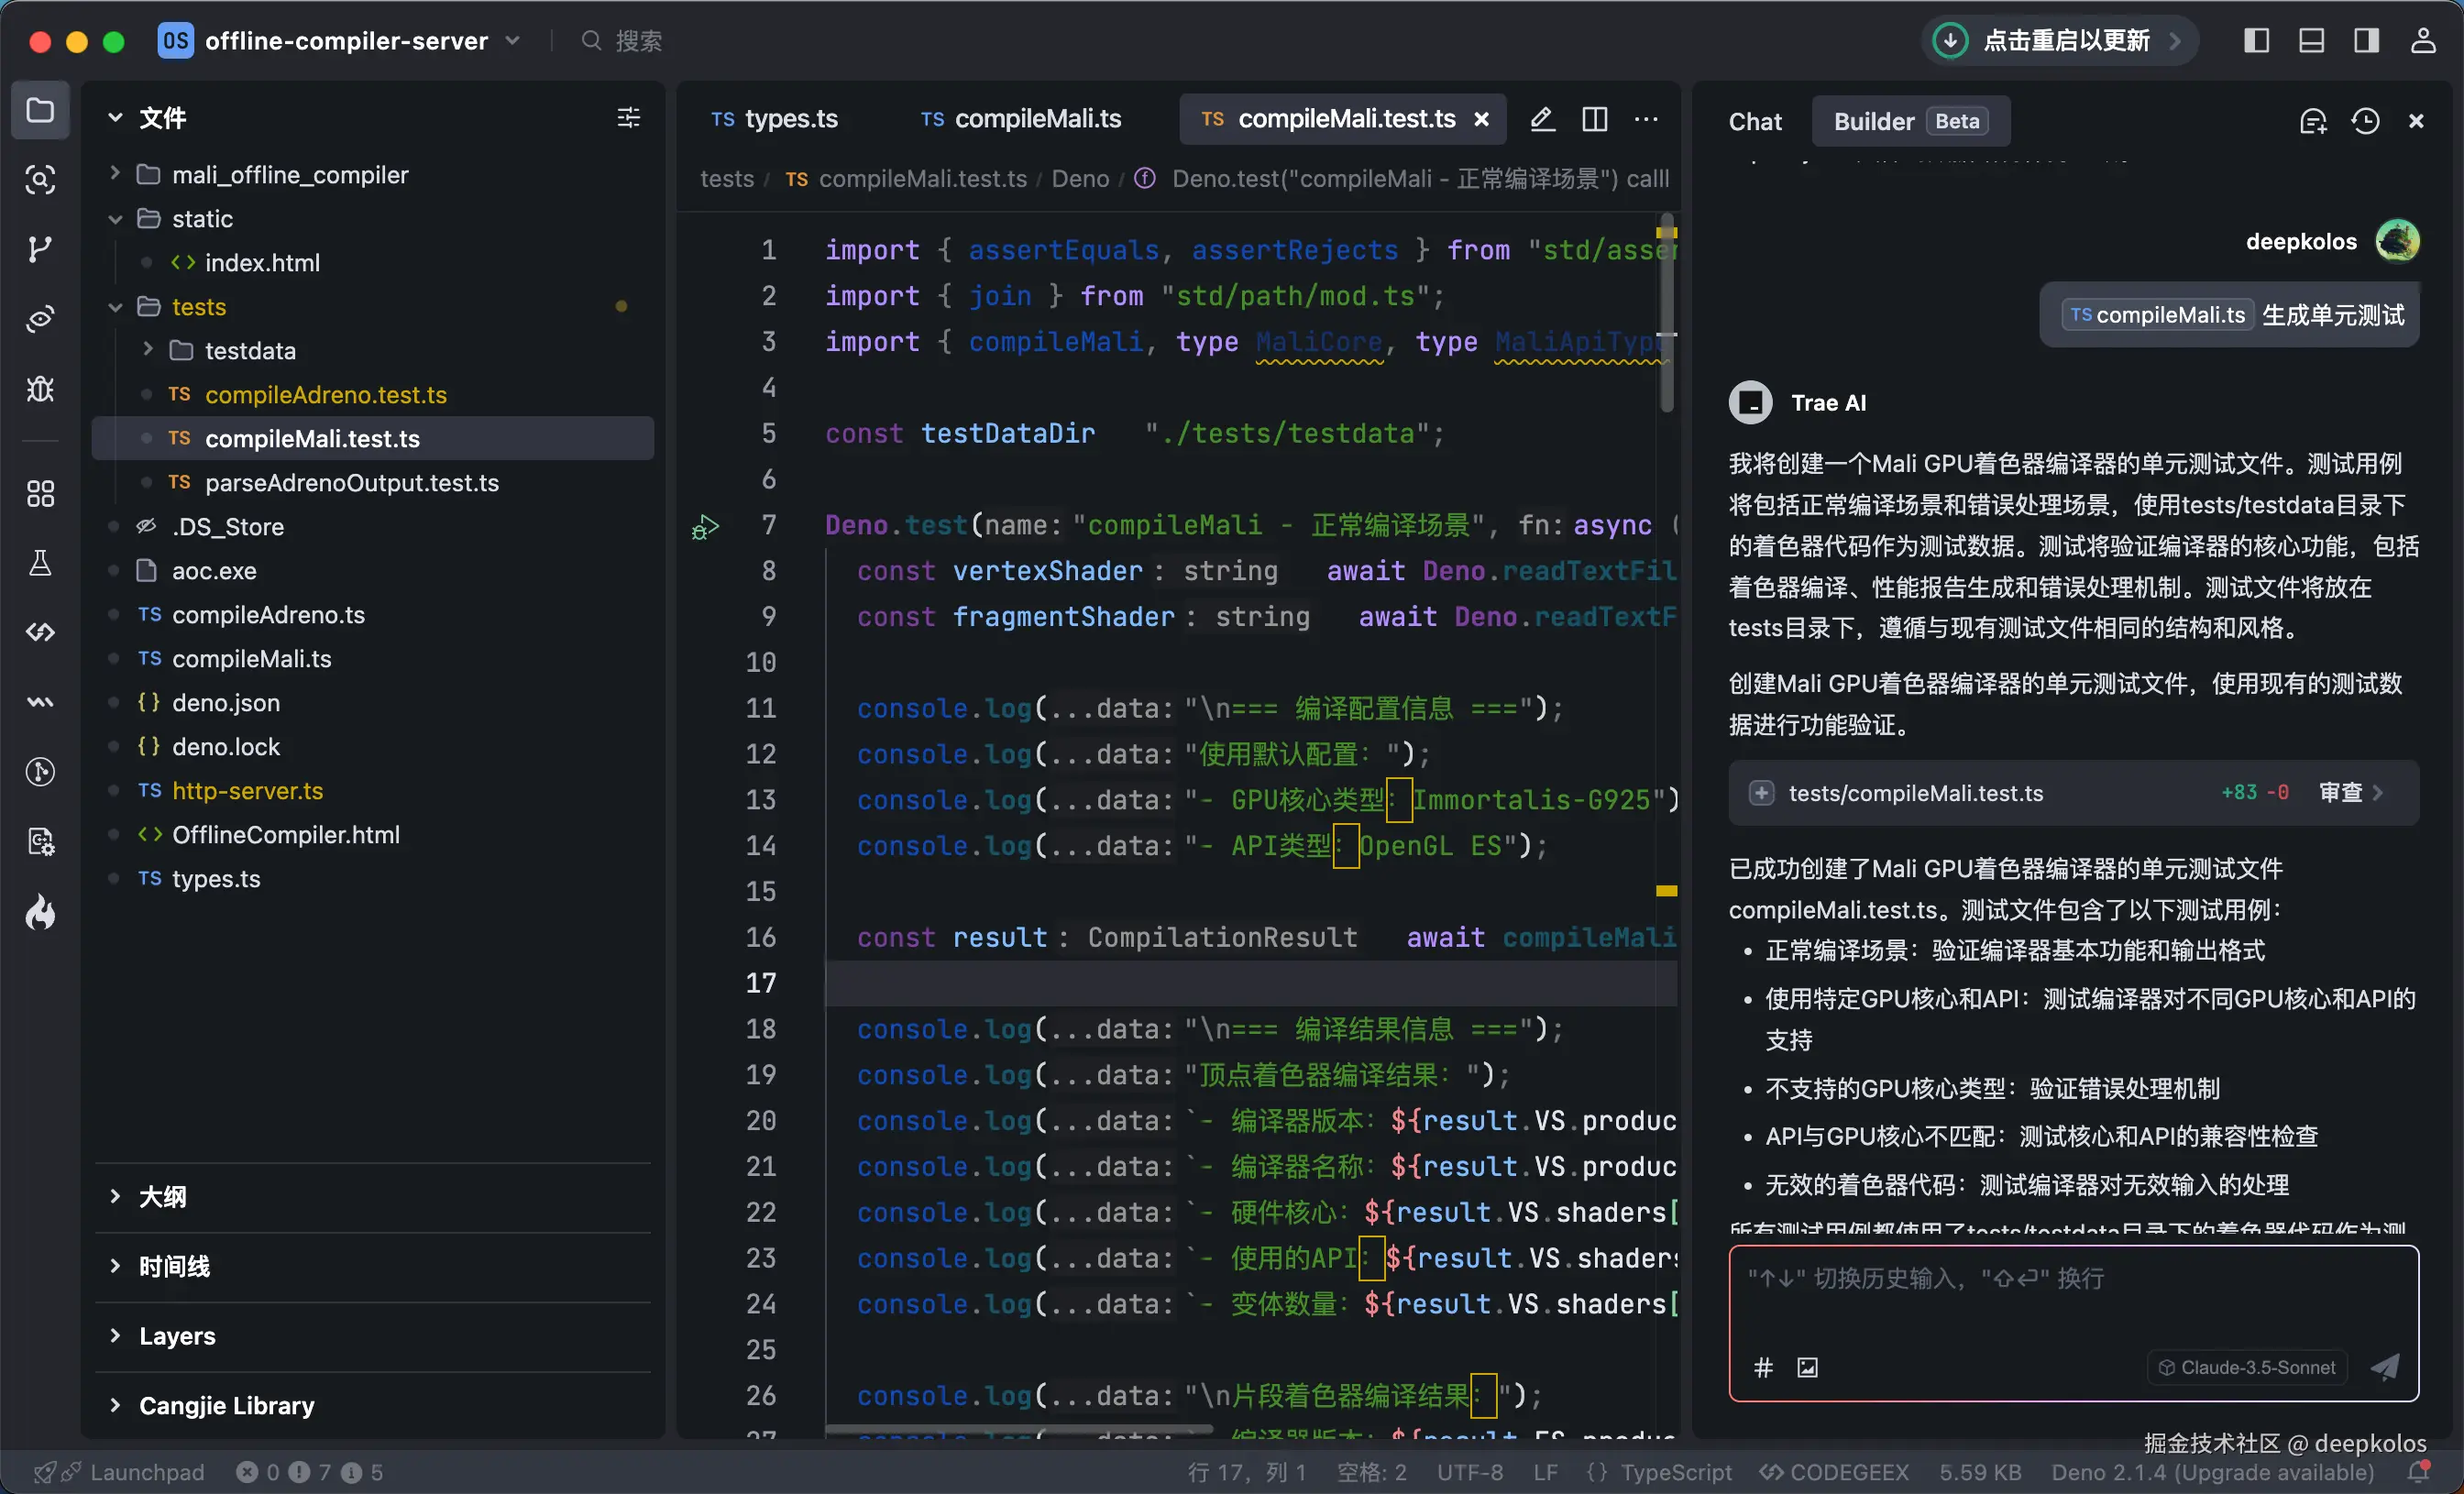
Task: Open the source control branch icon
Action: point(40,249)
